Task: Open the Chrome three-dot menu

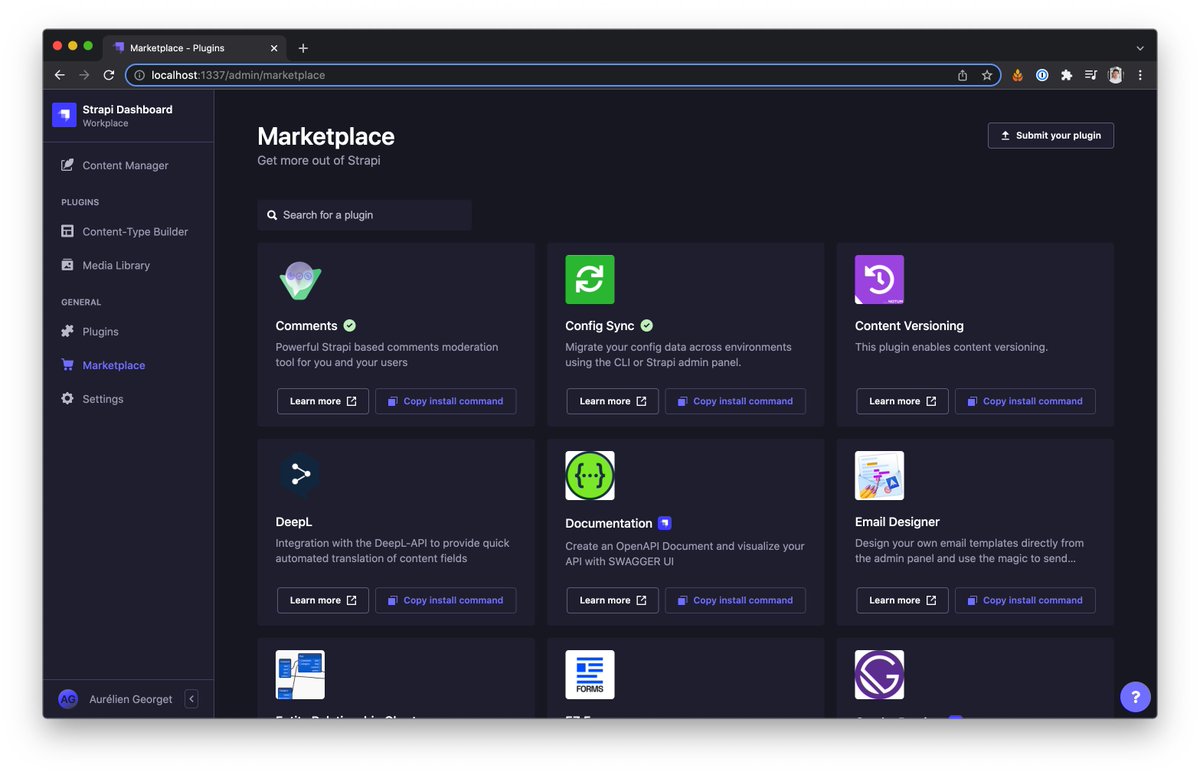Action: pyautogui.click(x=1140, y=75)
